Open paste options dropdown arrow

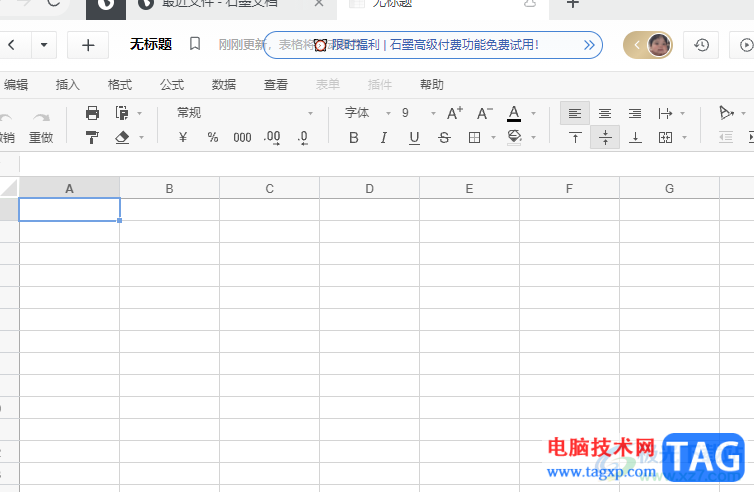point(140,114)
